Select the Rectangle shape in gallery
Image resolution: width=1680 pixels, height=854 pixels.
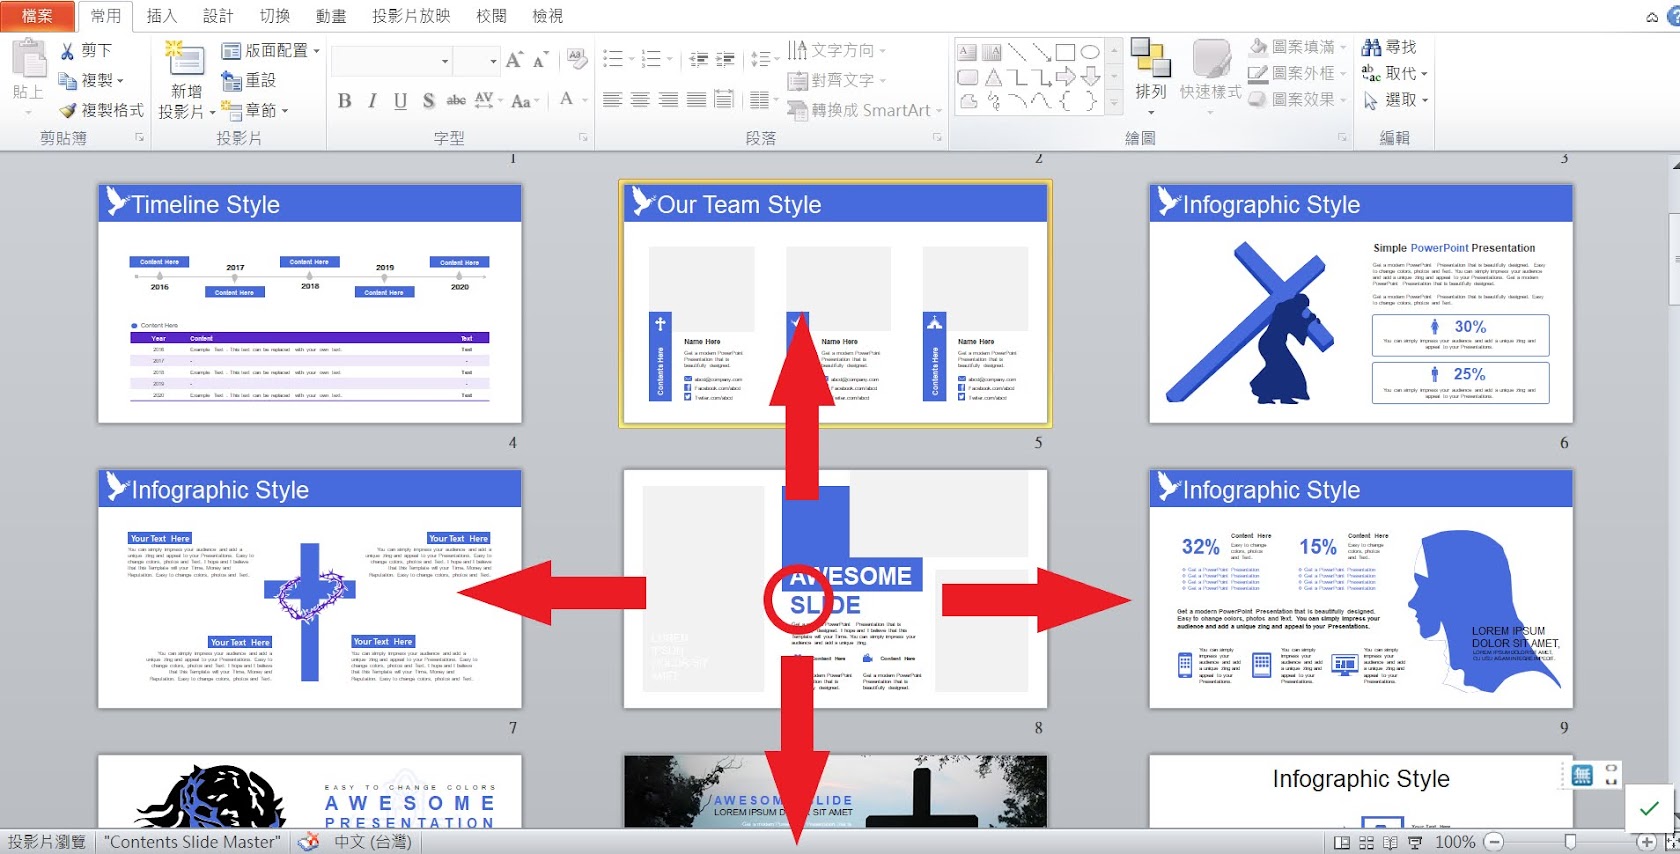coord(1065,52)
